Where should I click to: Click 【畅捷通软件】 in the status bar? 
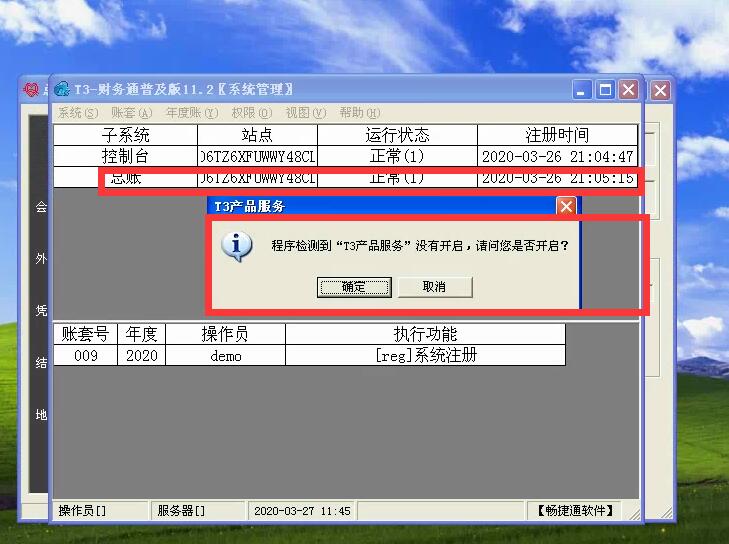(575, 511)
